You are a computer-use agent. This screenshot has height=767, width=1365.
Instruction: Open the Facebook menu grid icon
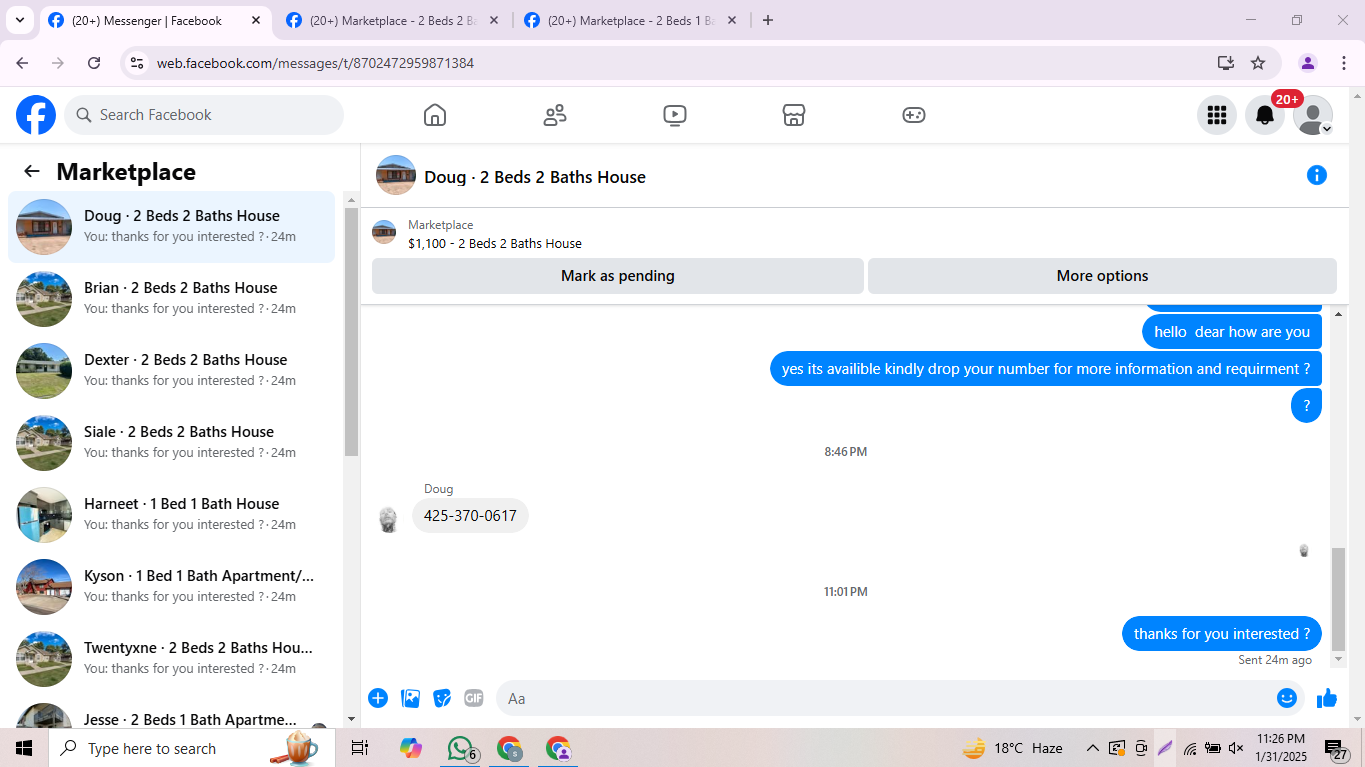click(1217, 115)
